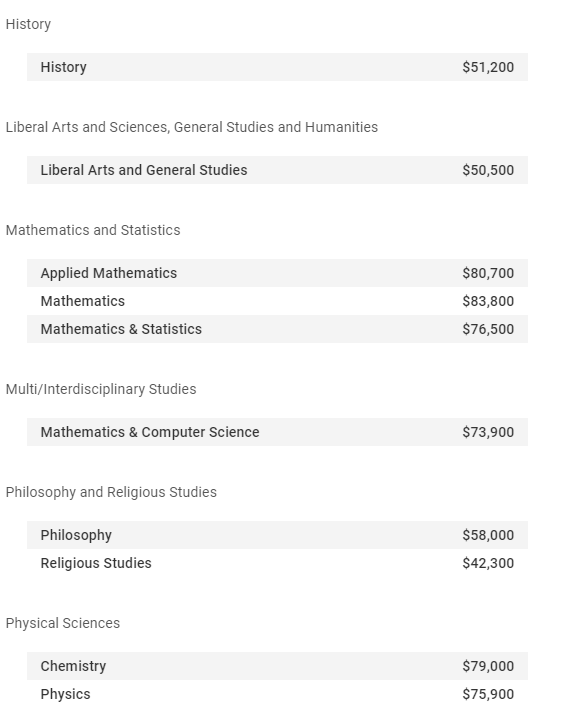The width and height of the screenshot is (562, 727).
Task: Select Mathematics and Statistics category heading
Action: click(93, 230)
